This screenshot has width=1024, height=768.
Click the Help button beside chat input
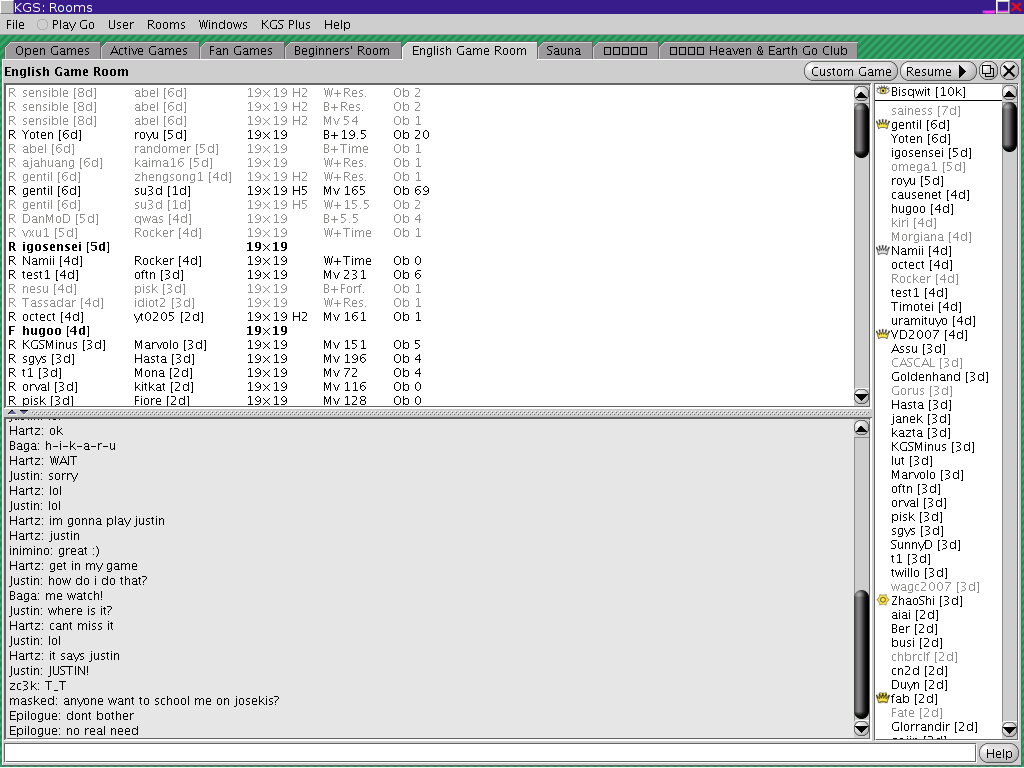(998, 753)
